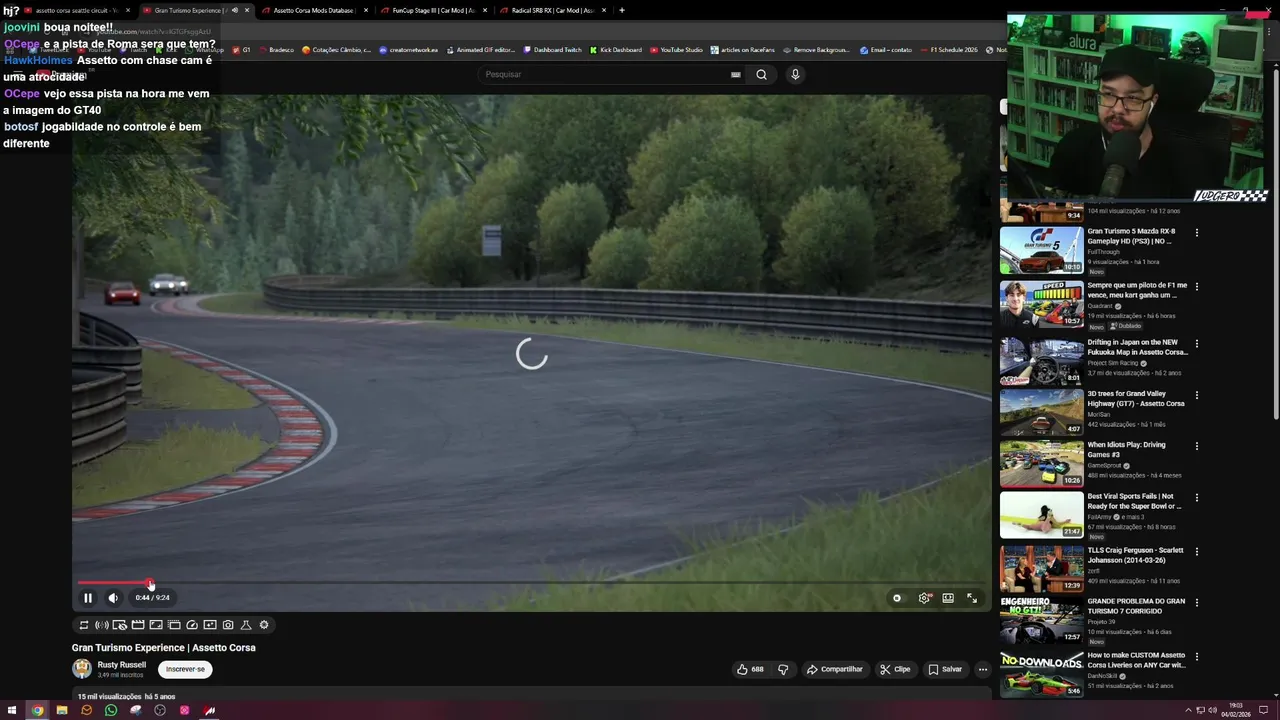Open the G1 bookmark
Viewport: 1280px width, 720px height.
click(x=241, y=49)
